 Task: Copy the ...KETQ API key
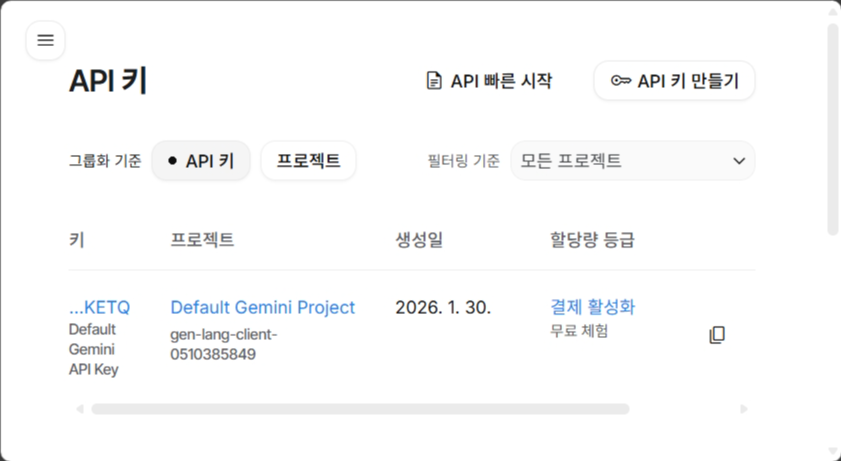[x=716, y=335]
